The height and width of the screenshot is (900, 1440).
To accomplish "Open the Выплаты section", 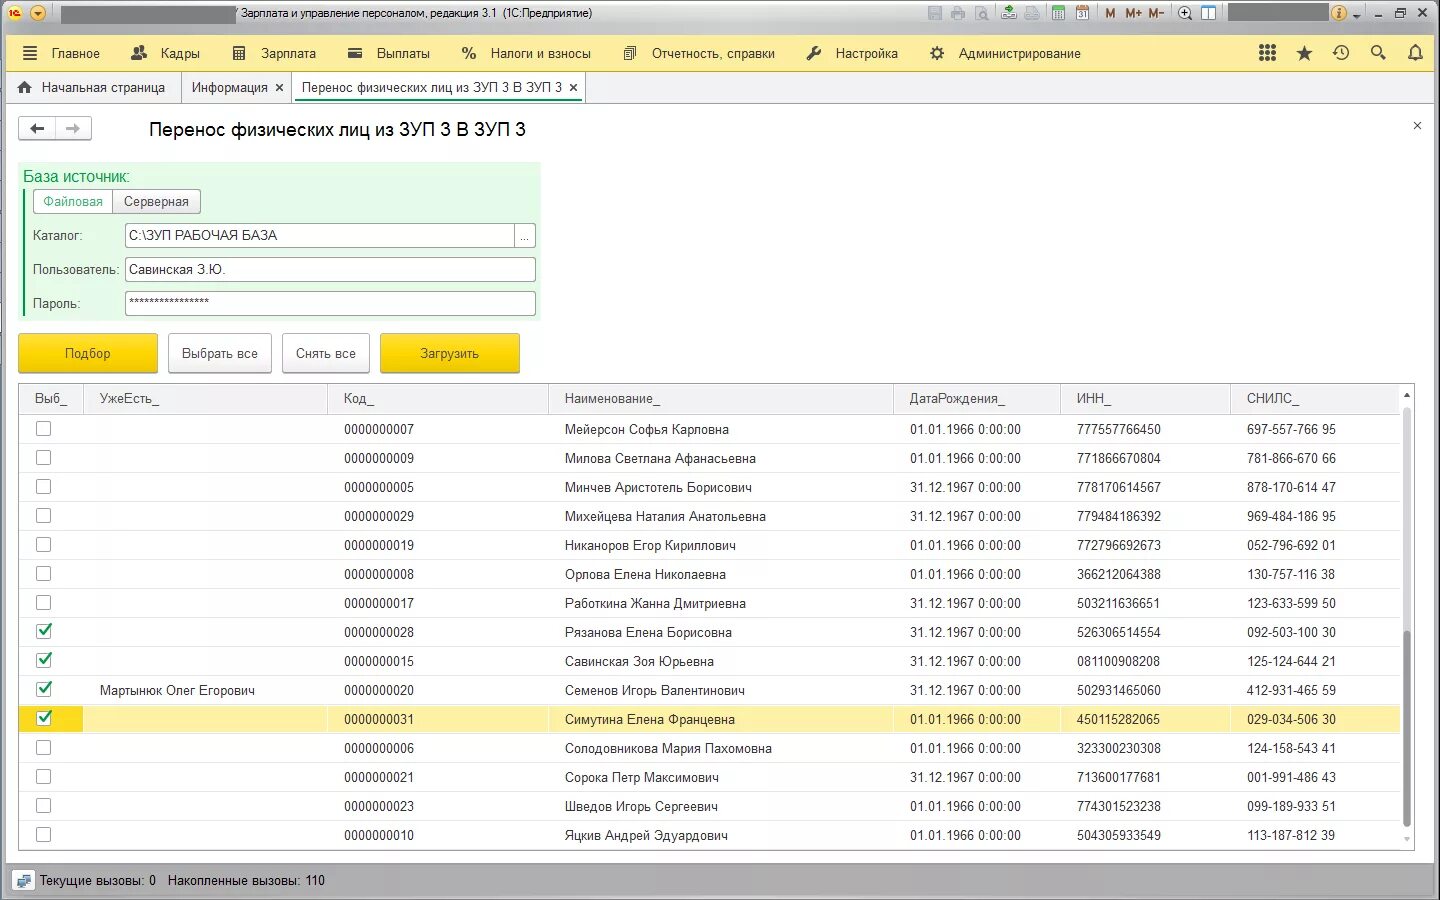I will point(389,53).
